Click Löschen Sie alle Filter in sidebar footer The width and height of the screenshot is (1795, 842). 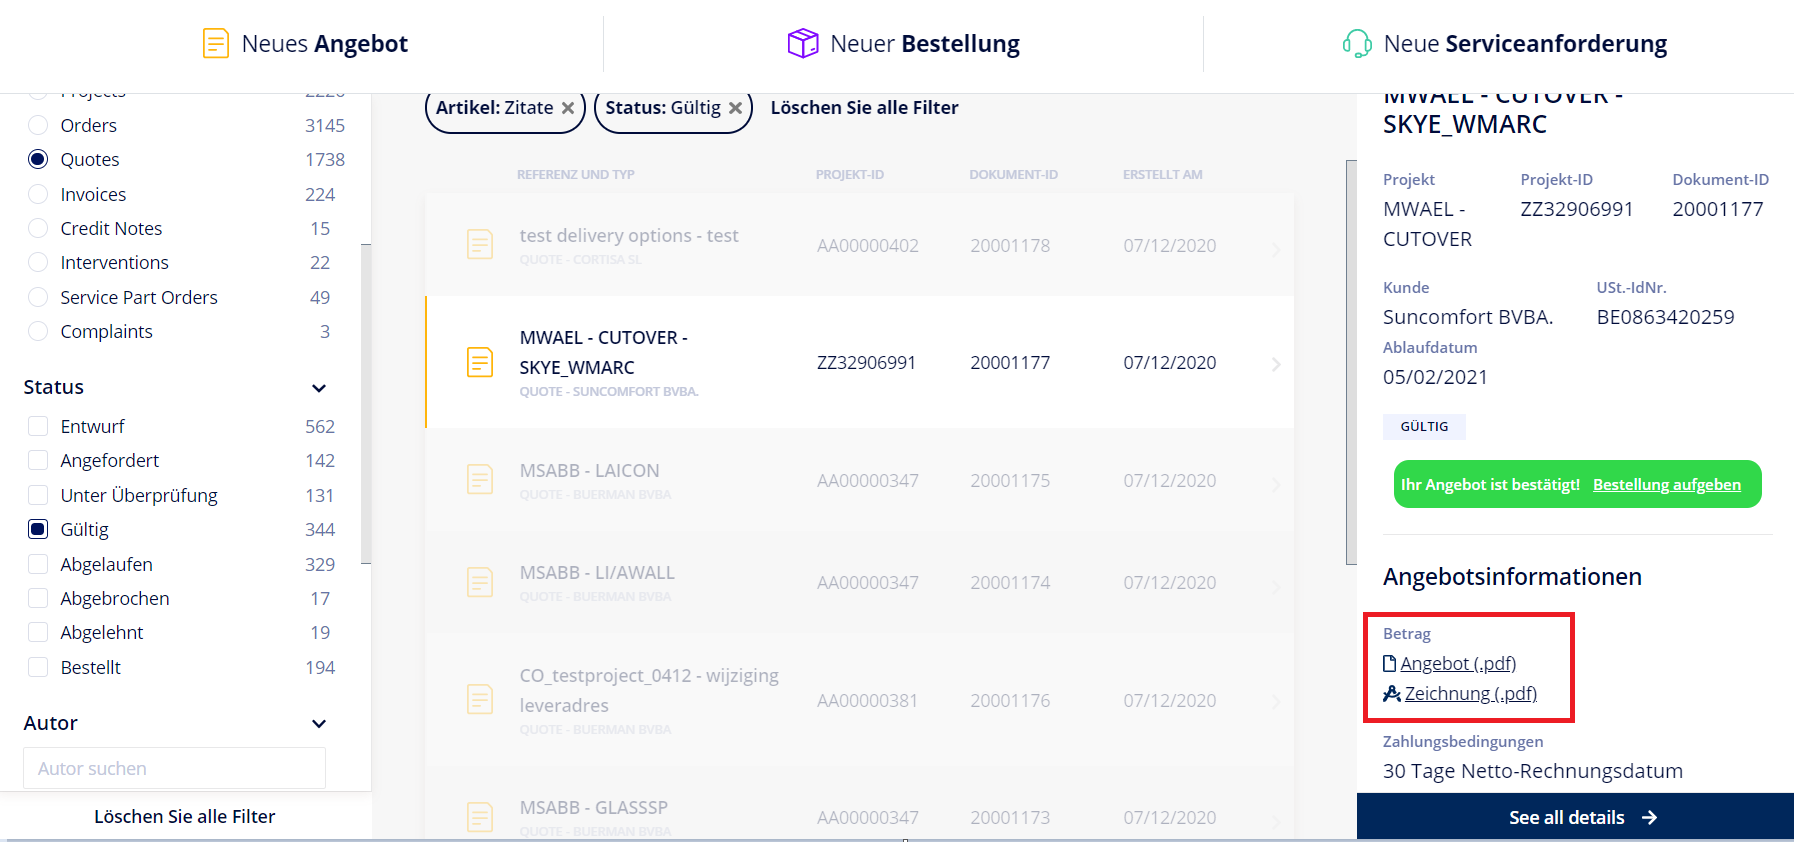tap(185, 816)
